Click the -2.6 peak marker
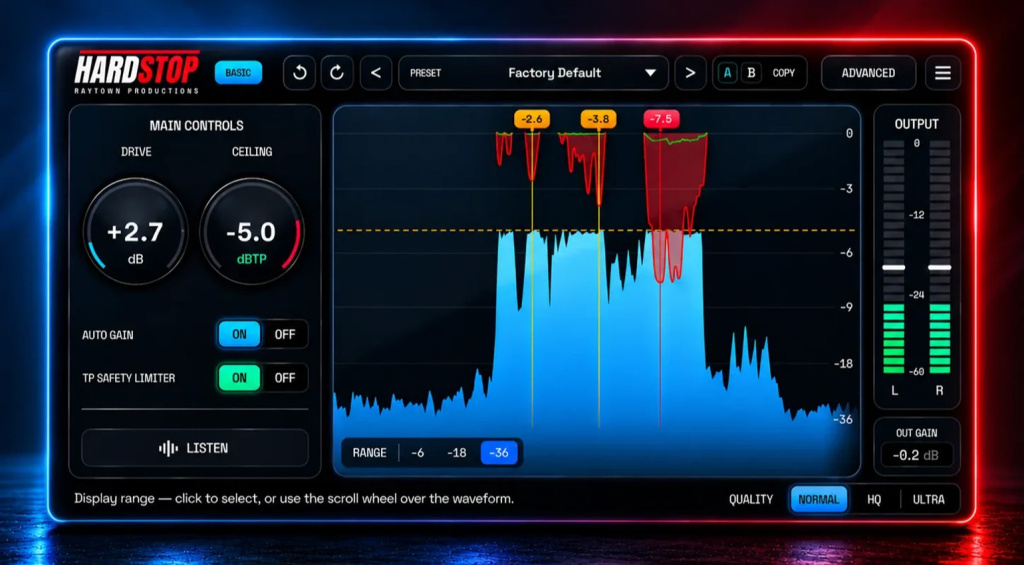This screenshot has height=565, width=1024. click(x=532, y=119)
